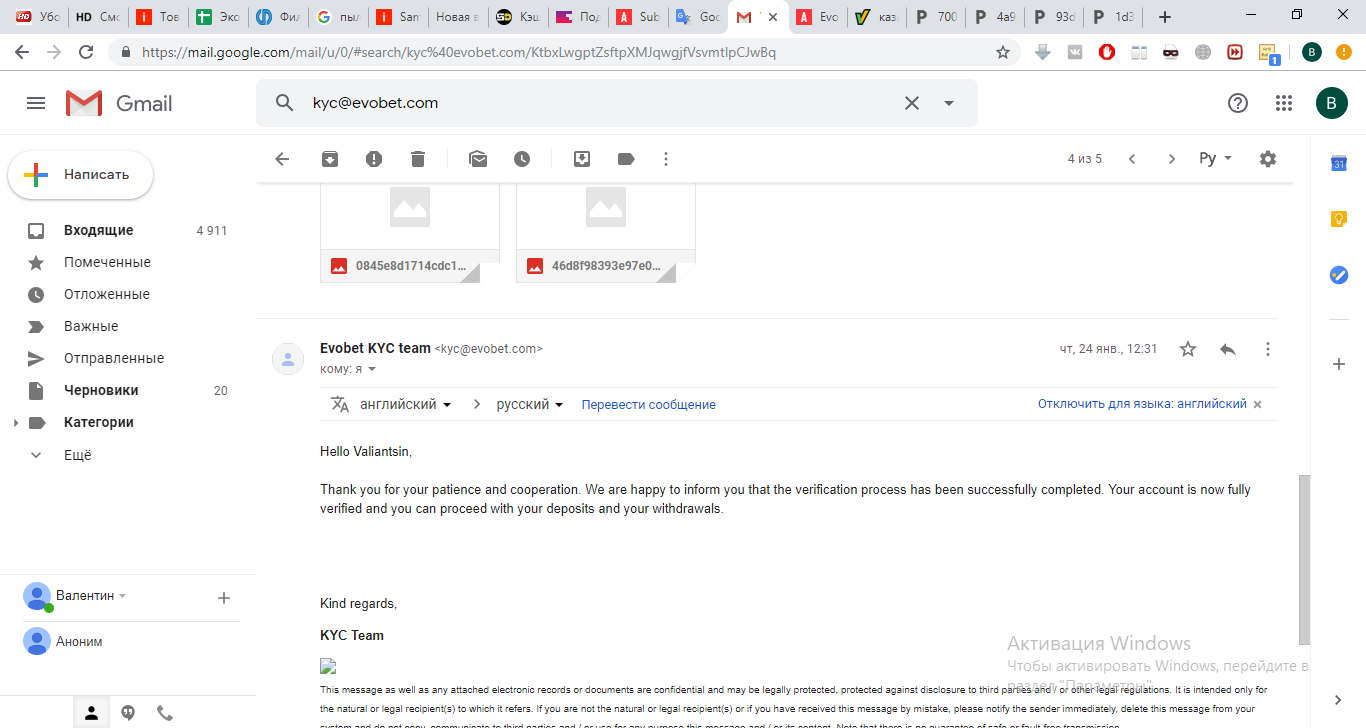1366x728 pixels.
Task: Open the Gmail main menu hamburger
Action: (36, 103)
